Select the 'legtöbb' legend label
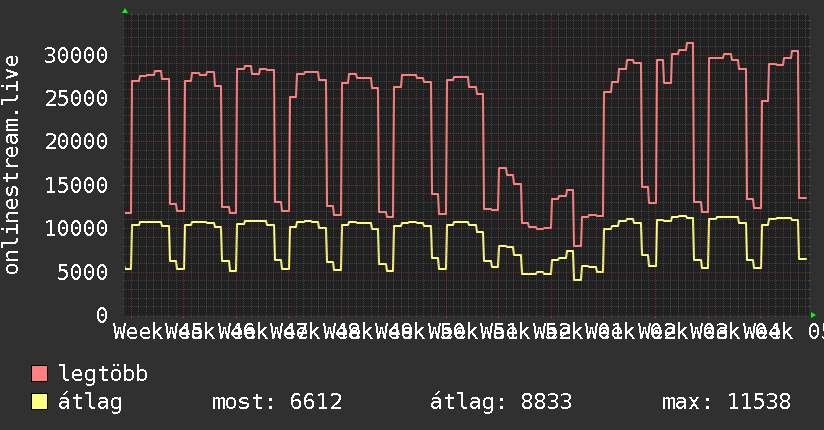Image resolution: width=824 pixels, height=430 pixels. tap(103, 373)
